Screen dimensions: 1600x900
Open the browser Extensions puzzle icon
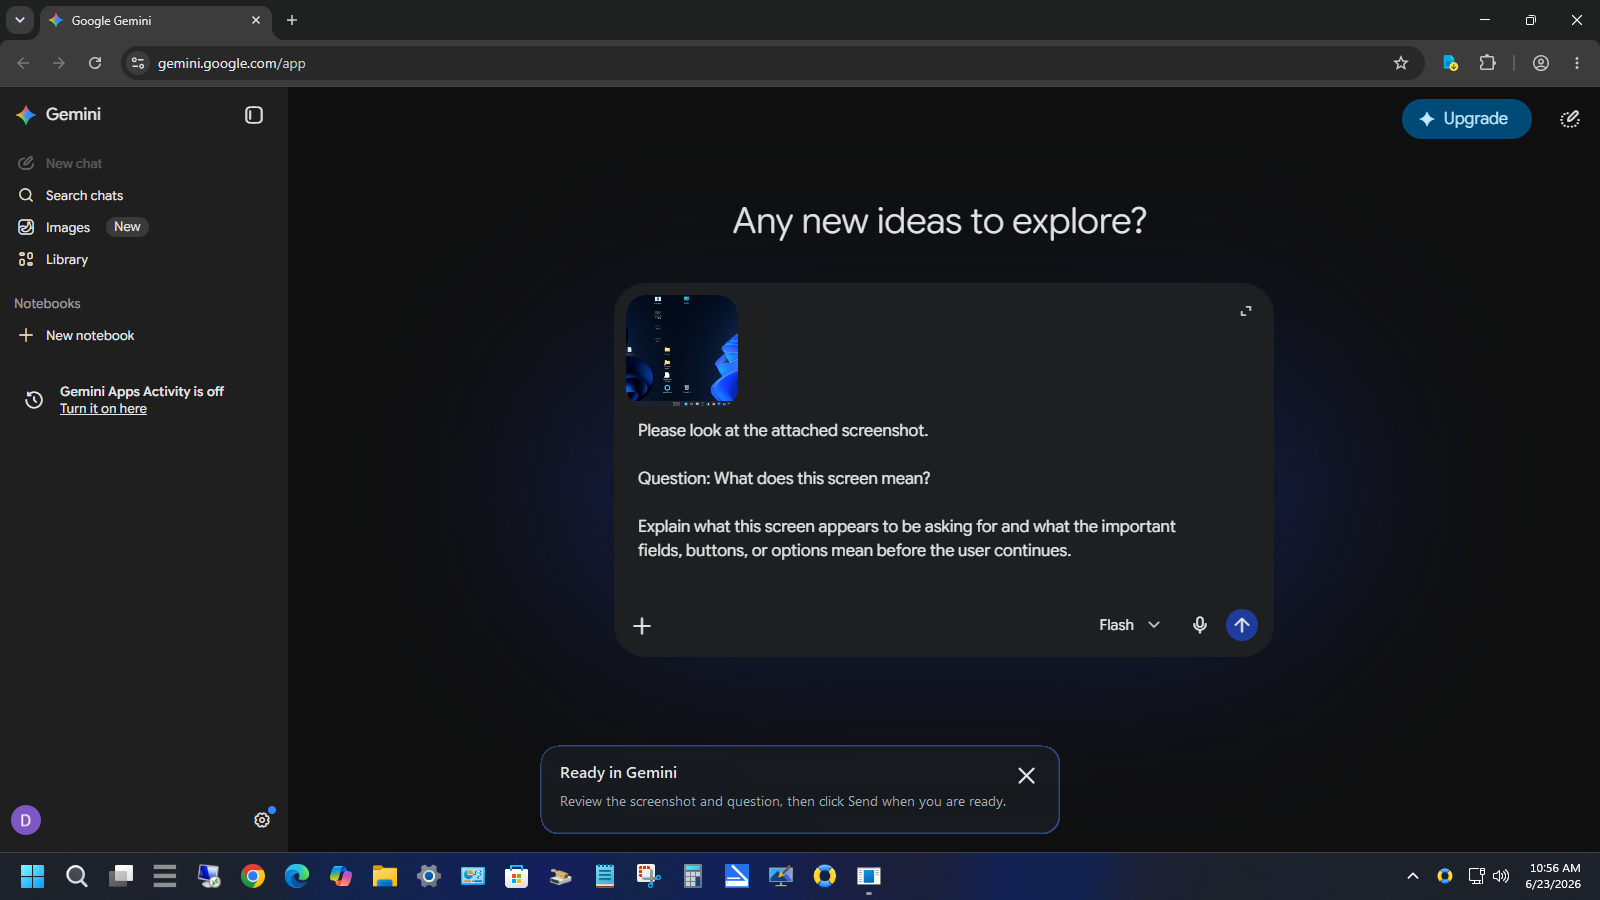(x=1488, y=63)
